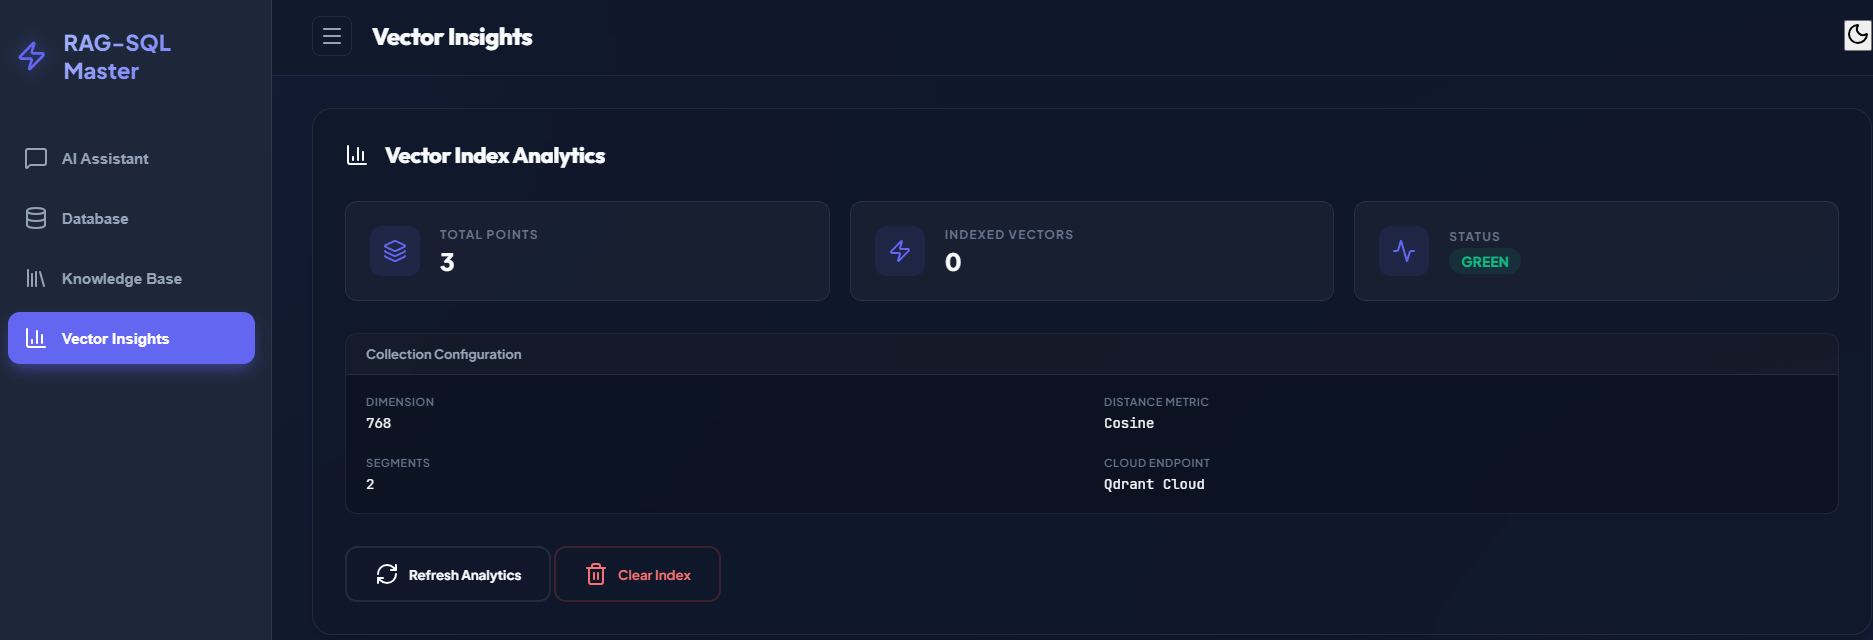1873x640 pixels.
Task: Click the Vector Insights page title
Action: 452,37
